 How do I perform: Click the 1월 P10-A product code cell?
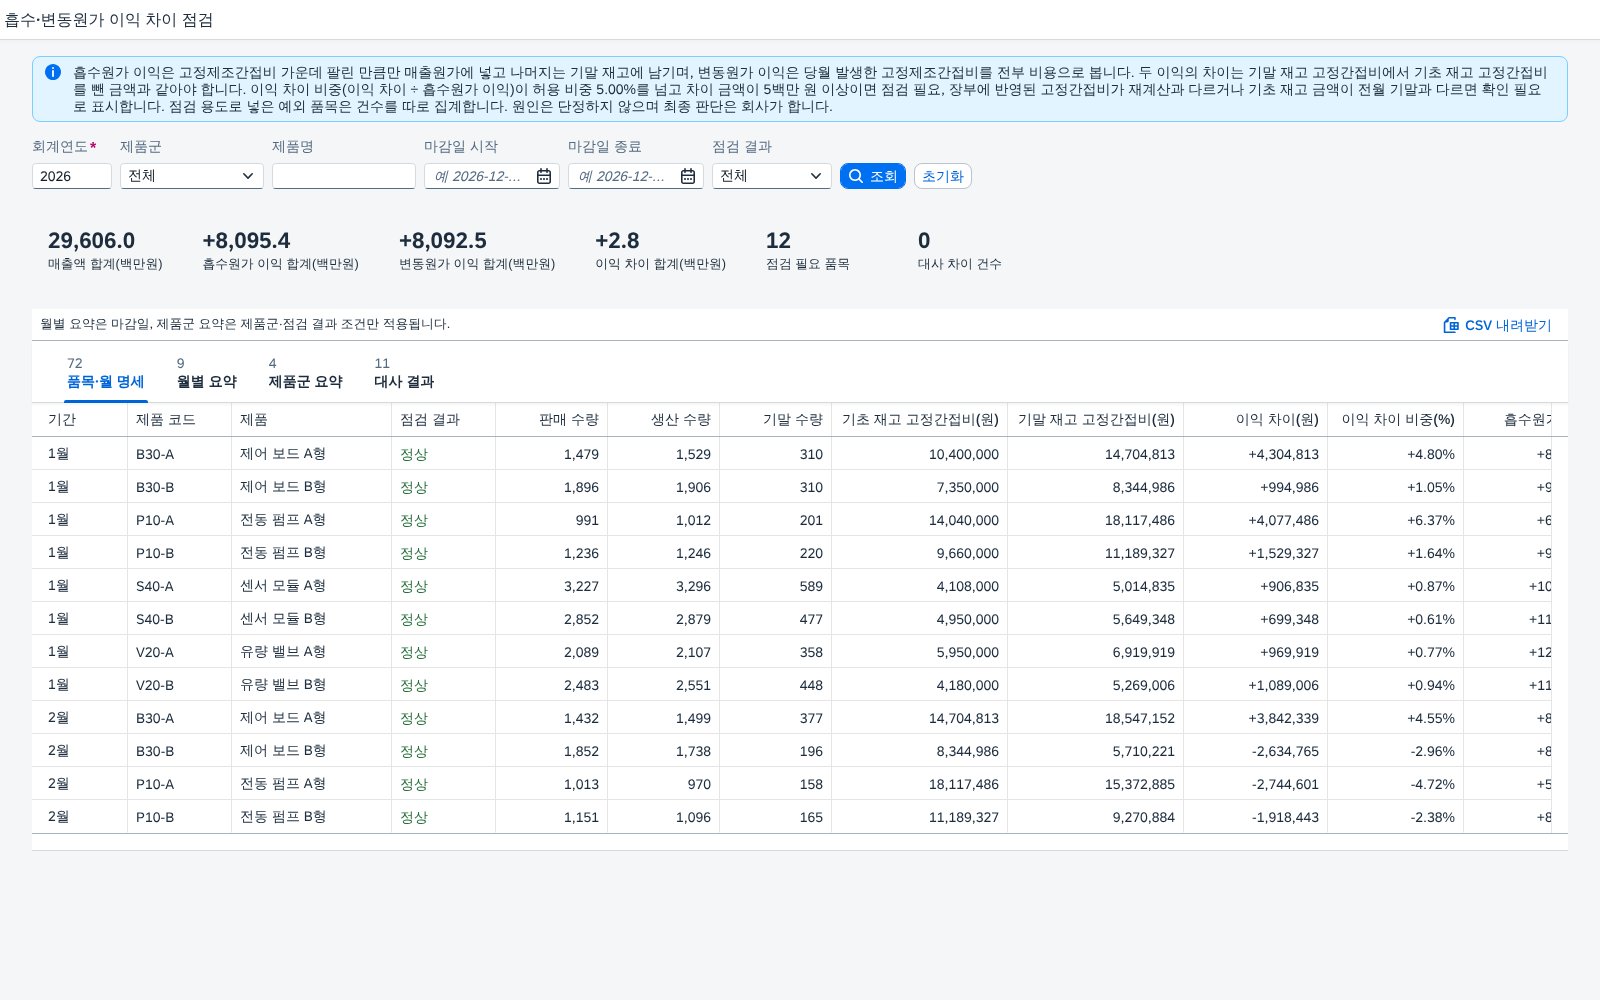pos(180,520)
